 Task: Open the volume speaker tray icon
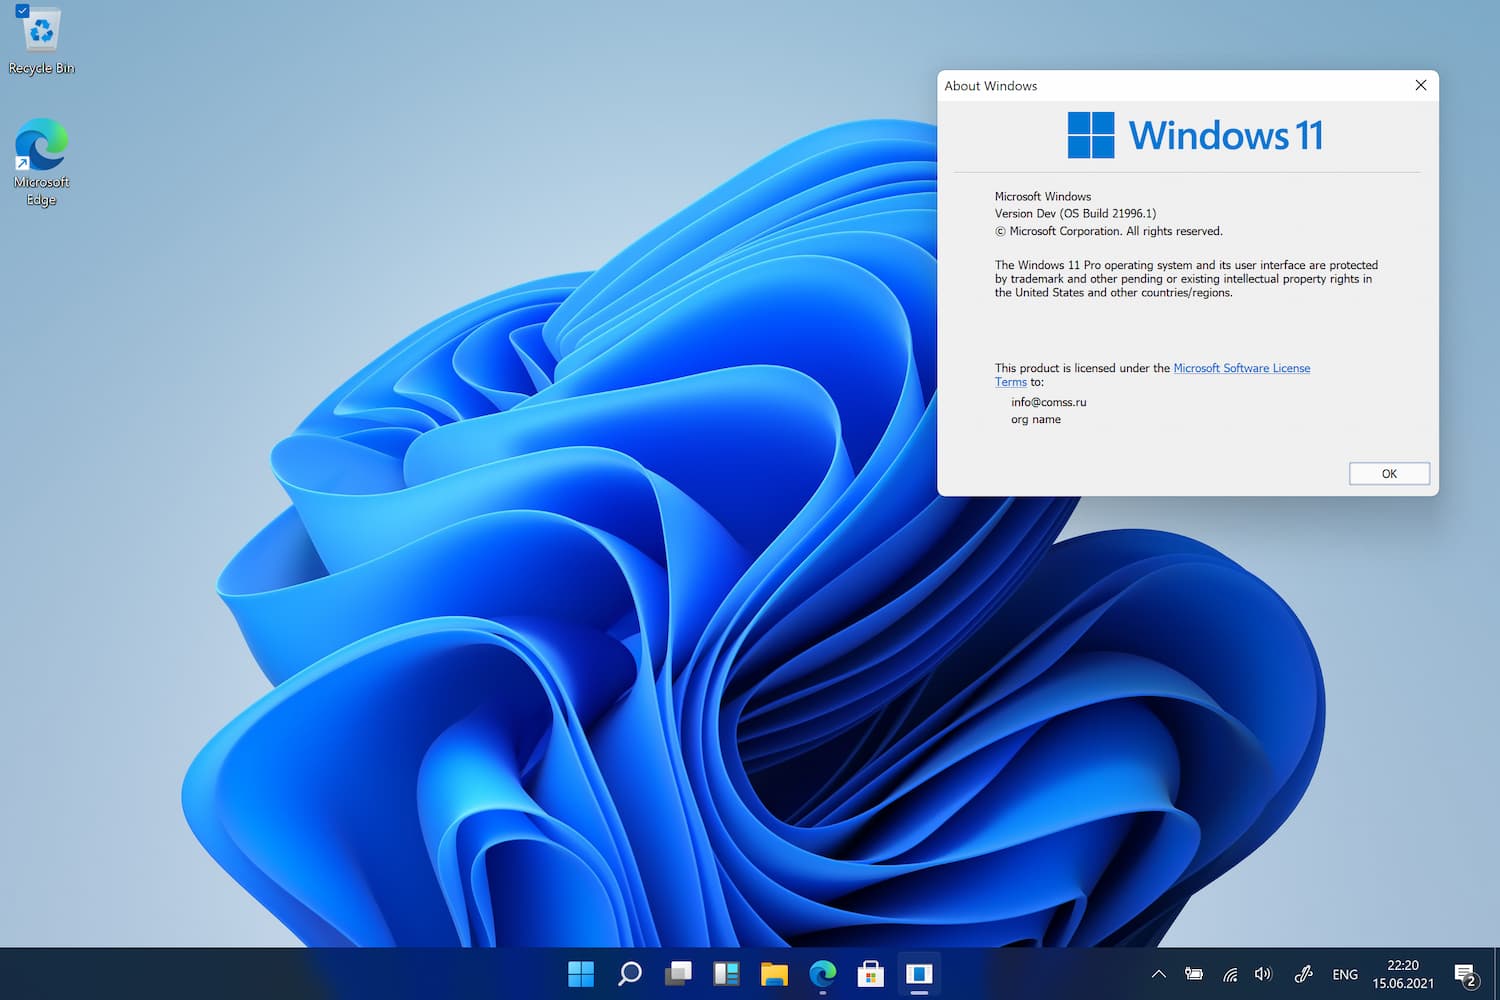pos(1263,974)
